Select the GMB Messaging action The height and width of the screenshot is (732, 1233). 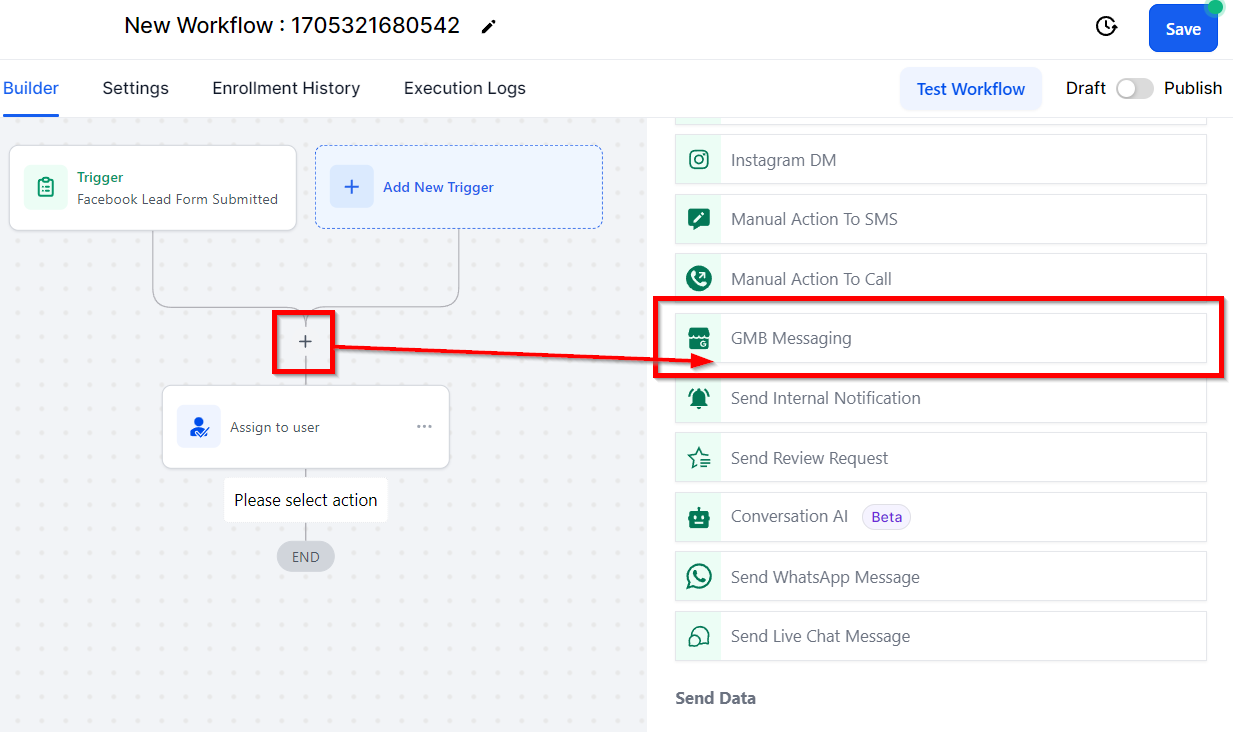click(x=940, y=338)
